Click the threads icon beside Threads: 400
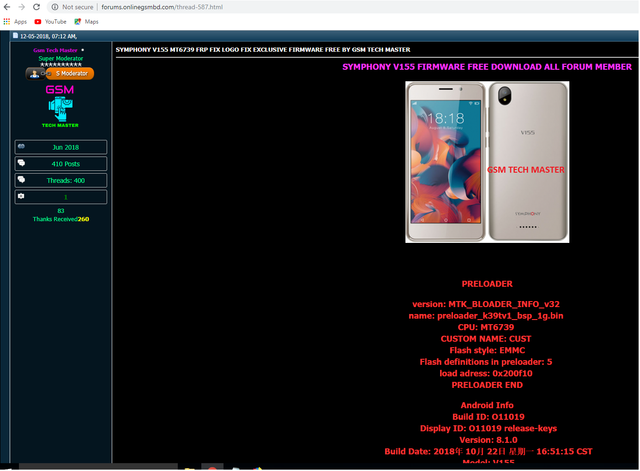 click(x=21, y=180)
